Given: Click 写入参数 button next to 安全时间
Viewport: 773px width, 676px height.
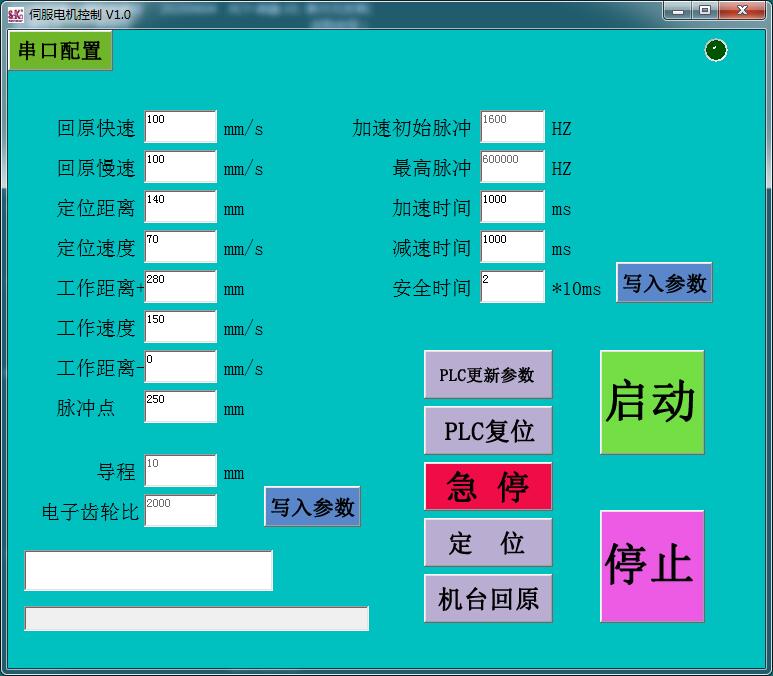Looking at the screenshot, I should pos(664,283).
